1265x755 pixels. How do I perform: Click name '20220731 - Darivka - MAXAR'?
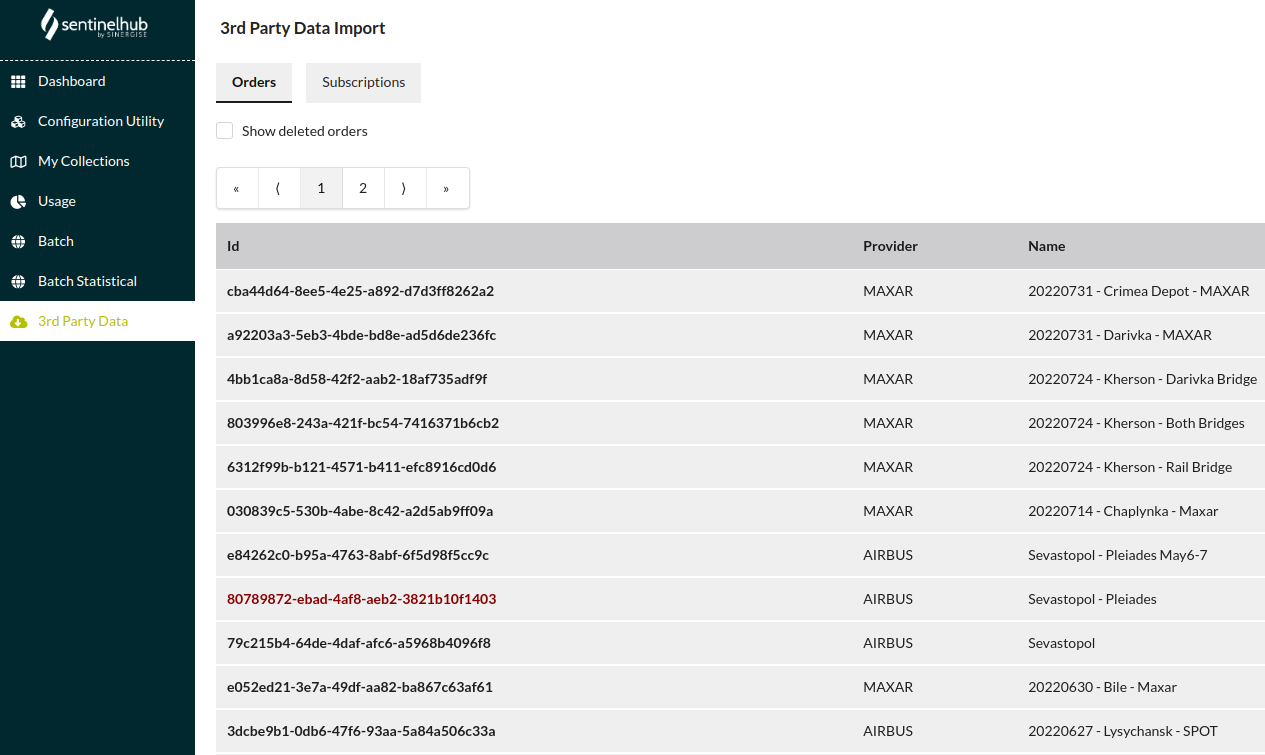[1120, 335]
